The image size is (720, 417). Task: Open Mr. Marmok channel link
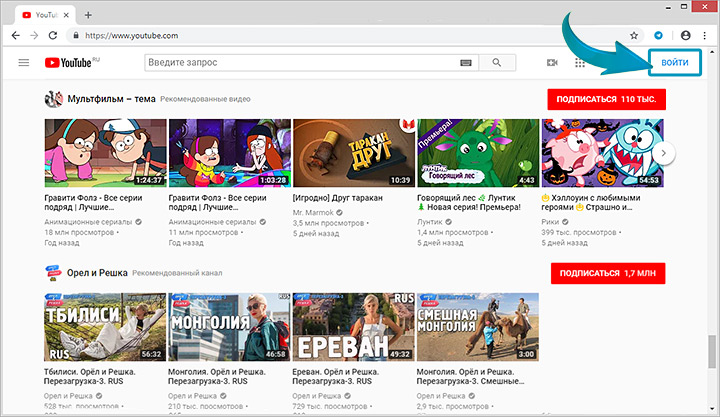click(313, 213)
